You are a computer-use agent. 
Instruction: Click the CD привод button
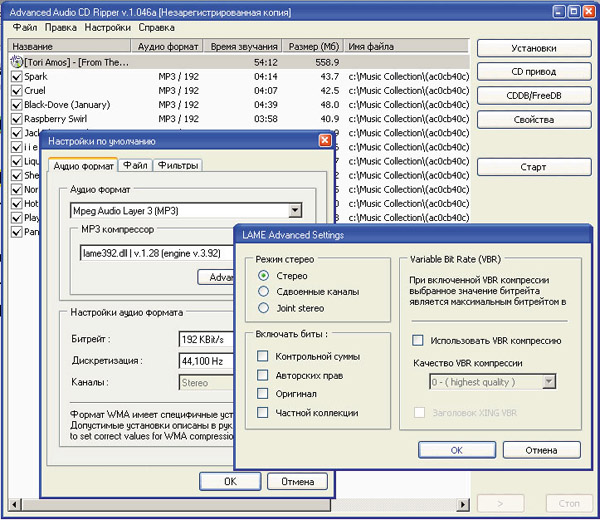pos(534,72)
